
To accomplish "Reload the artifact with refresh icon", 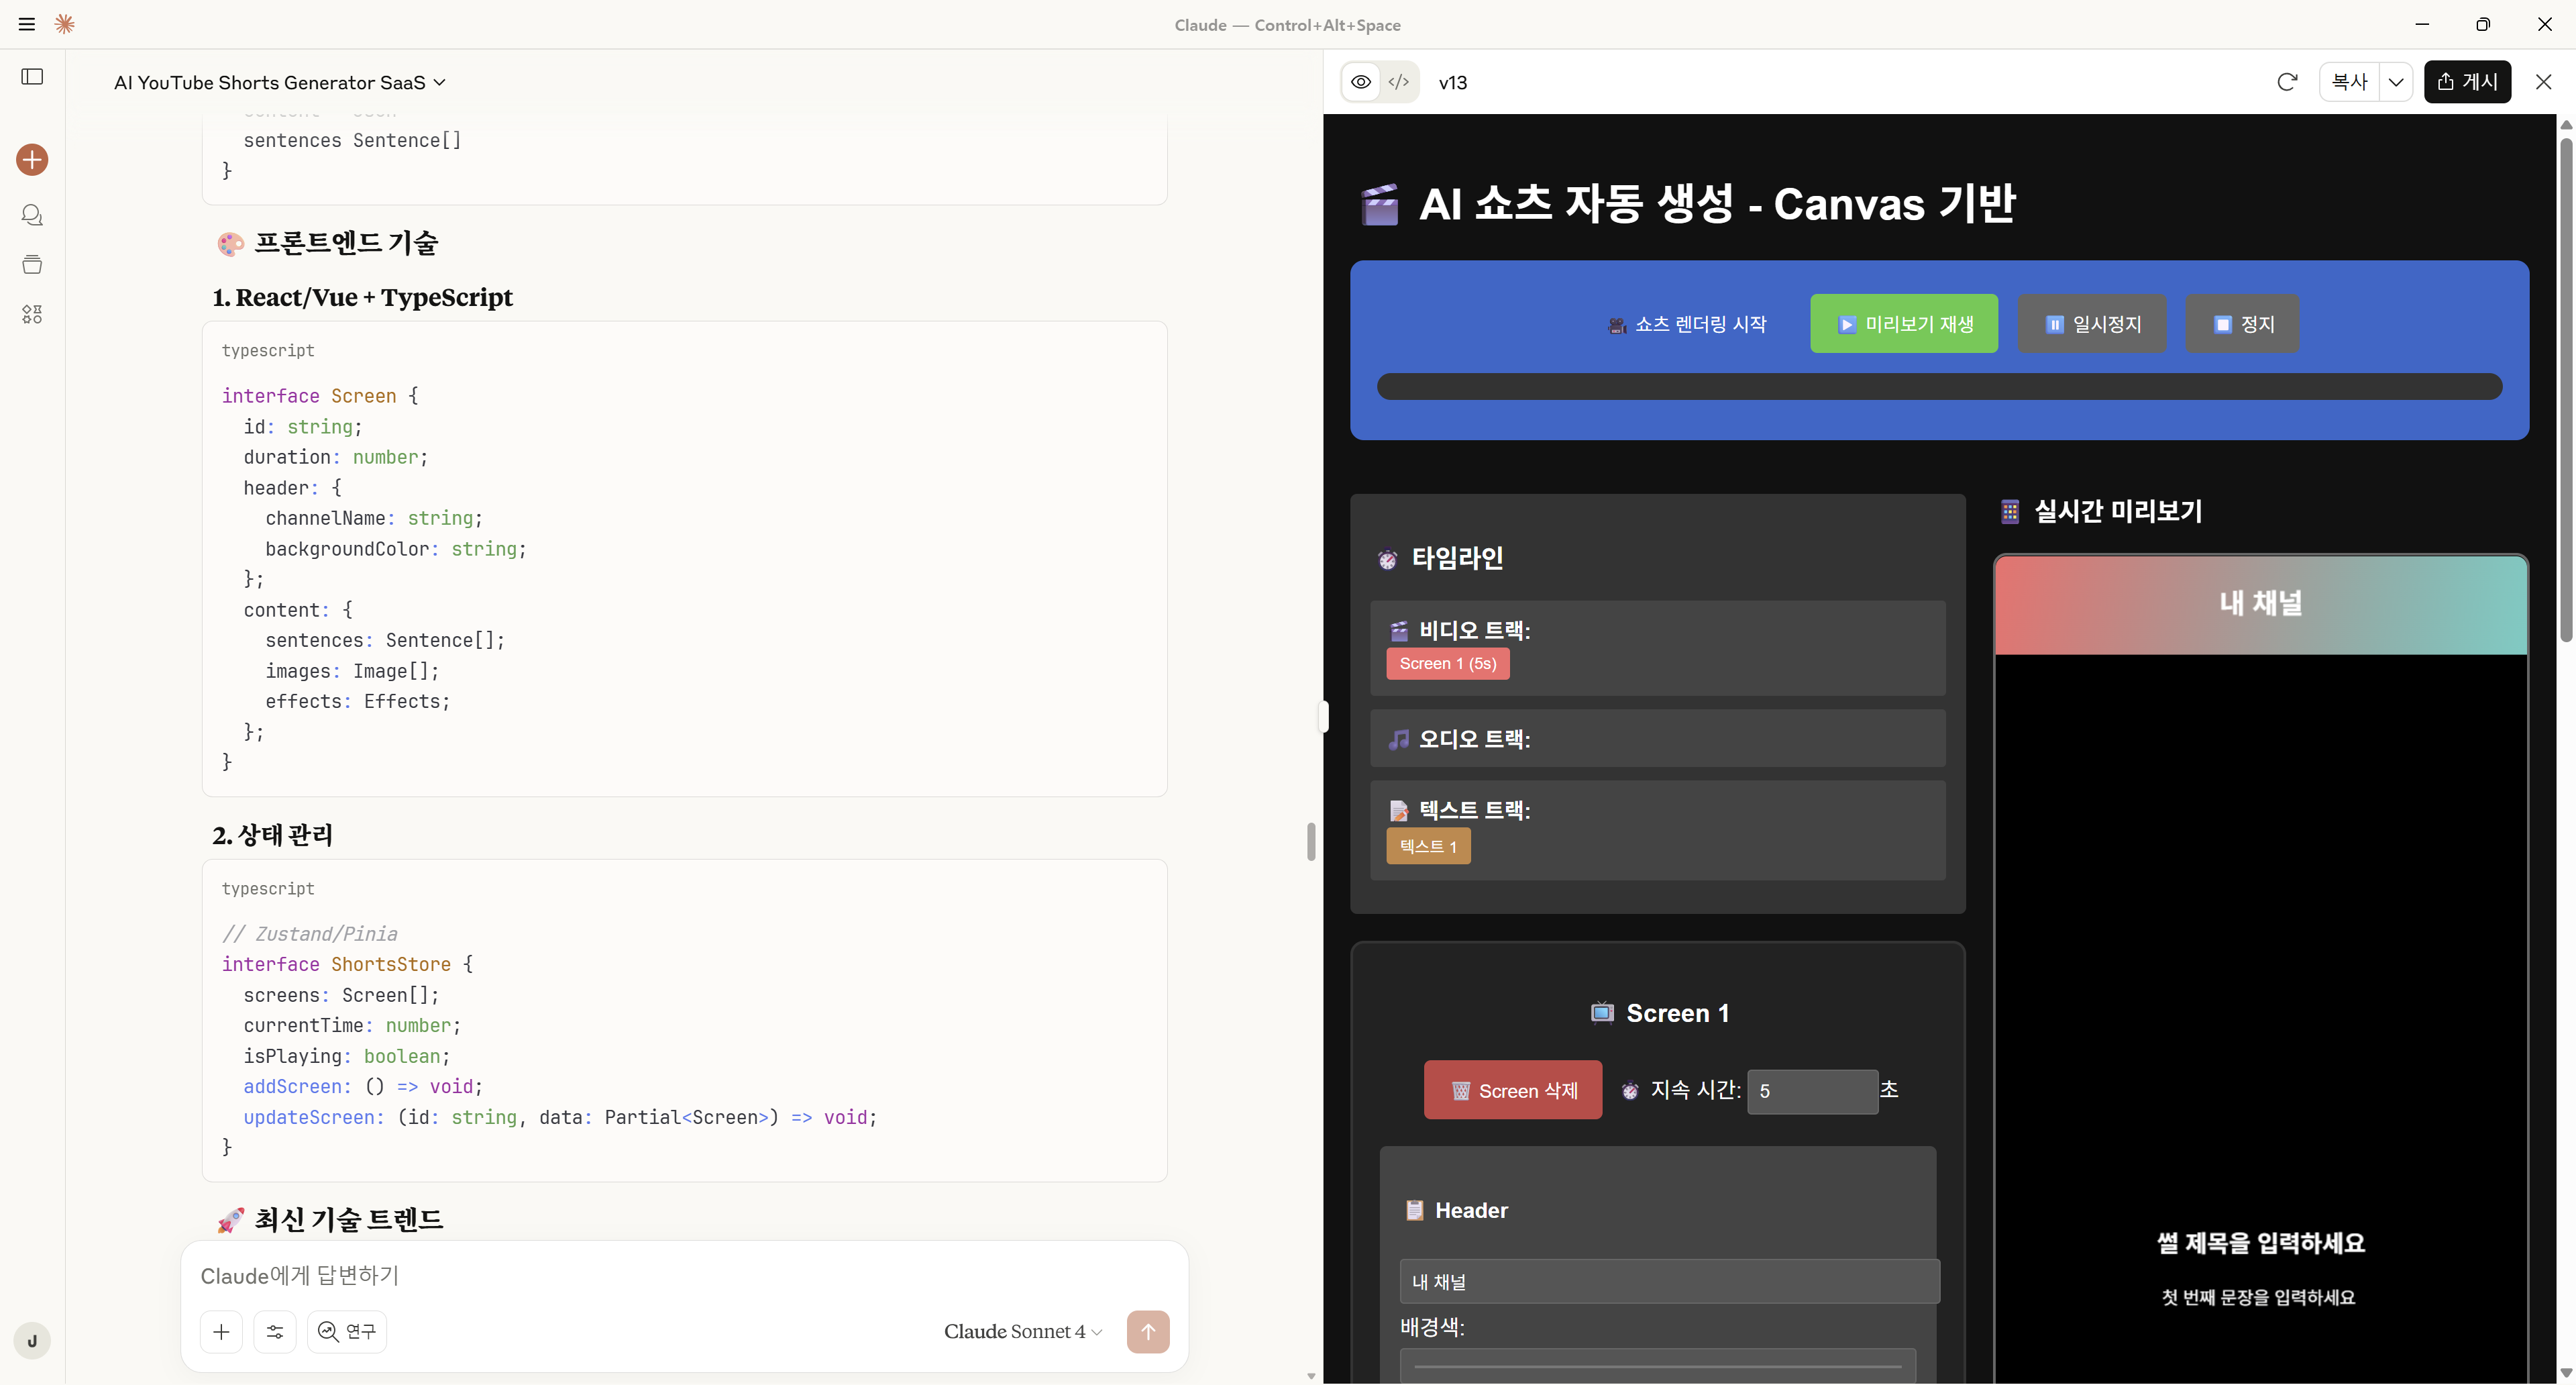I will click(x=2286, y=82).
